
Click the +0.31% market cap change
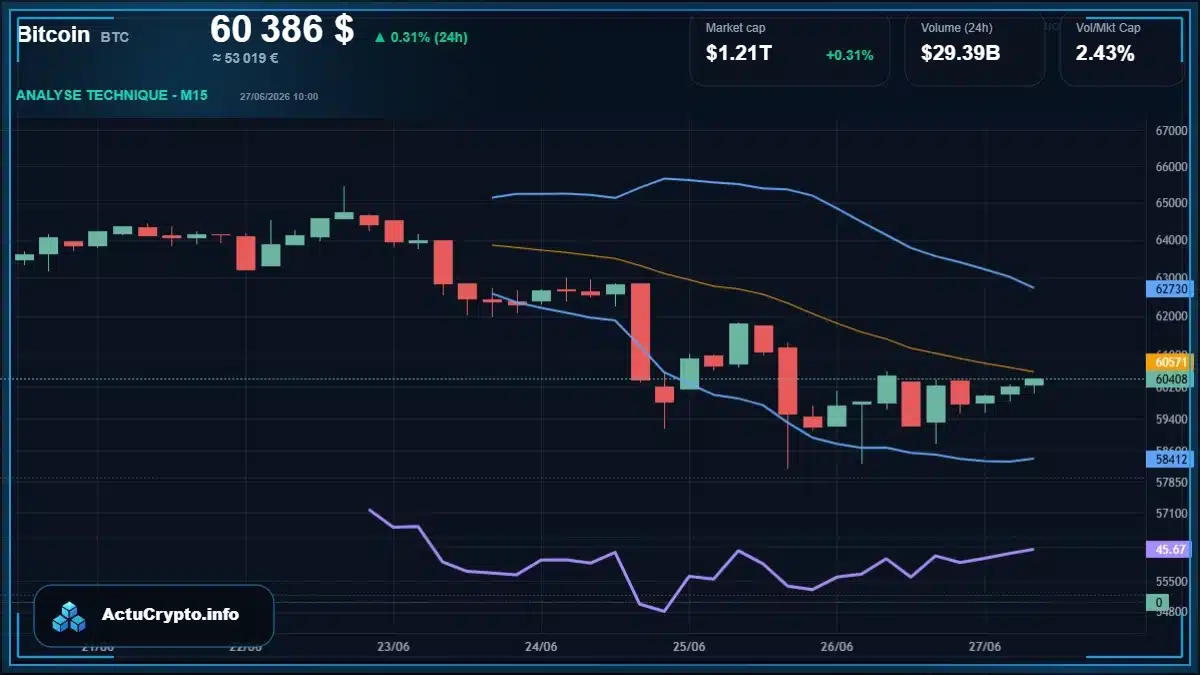(x=850, y=55)
